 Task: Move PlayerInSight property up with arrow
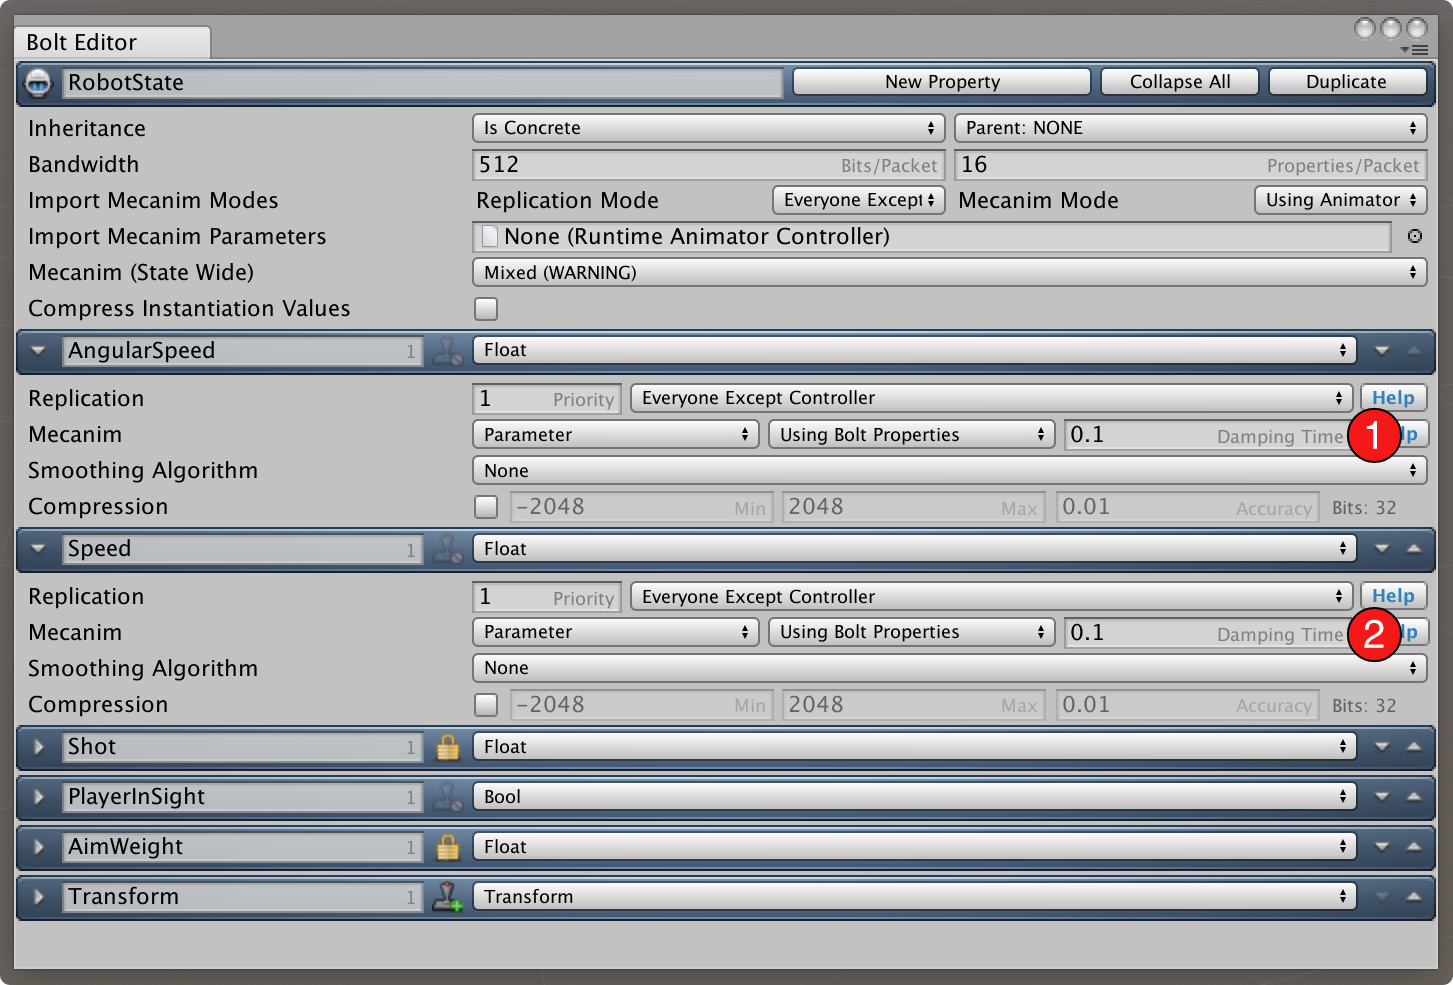1414,797
